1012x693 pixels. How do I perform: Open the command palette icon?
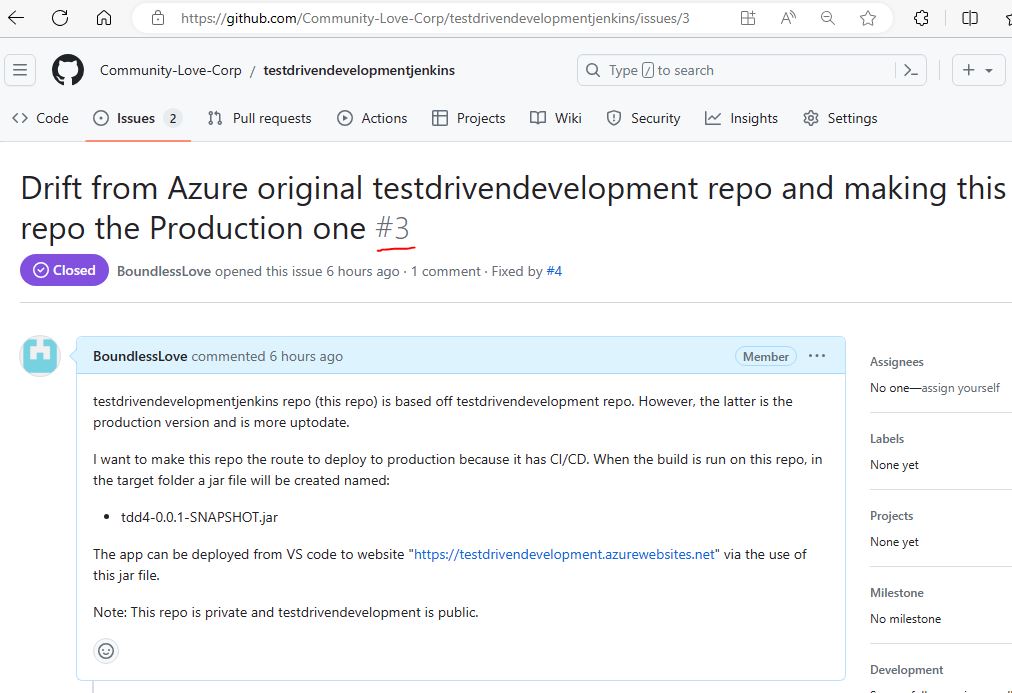910,70
